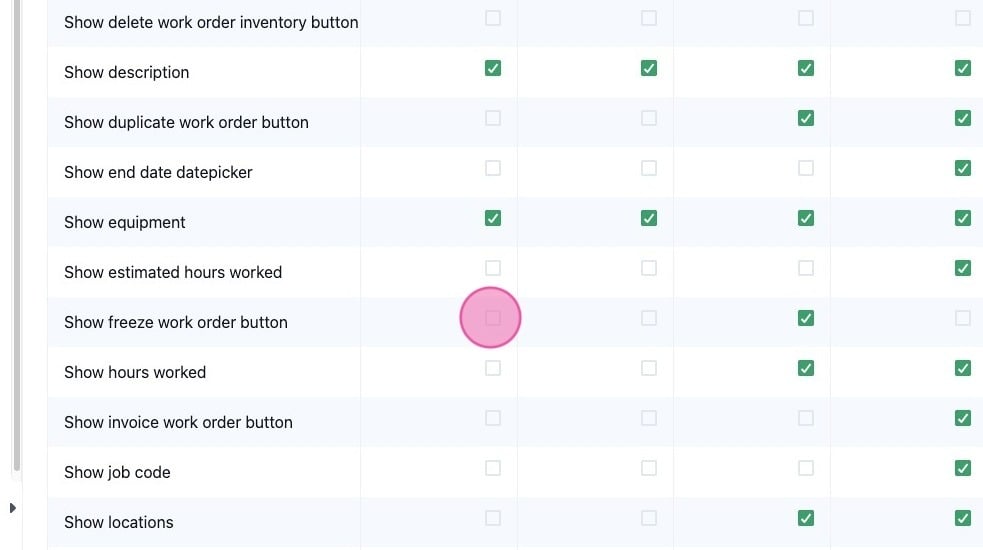Uncheck third column Show freeze work order button
Image resolution: width=983 pixels, height=550 pixels.
[806, 318]
